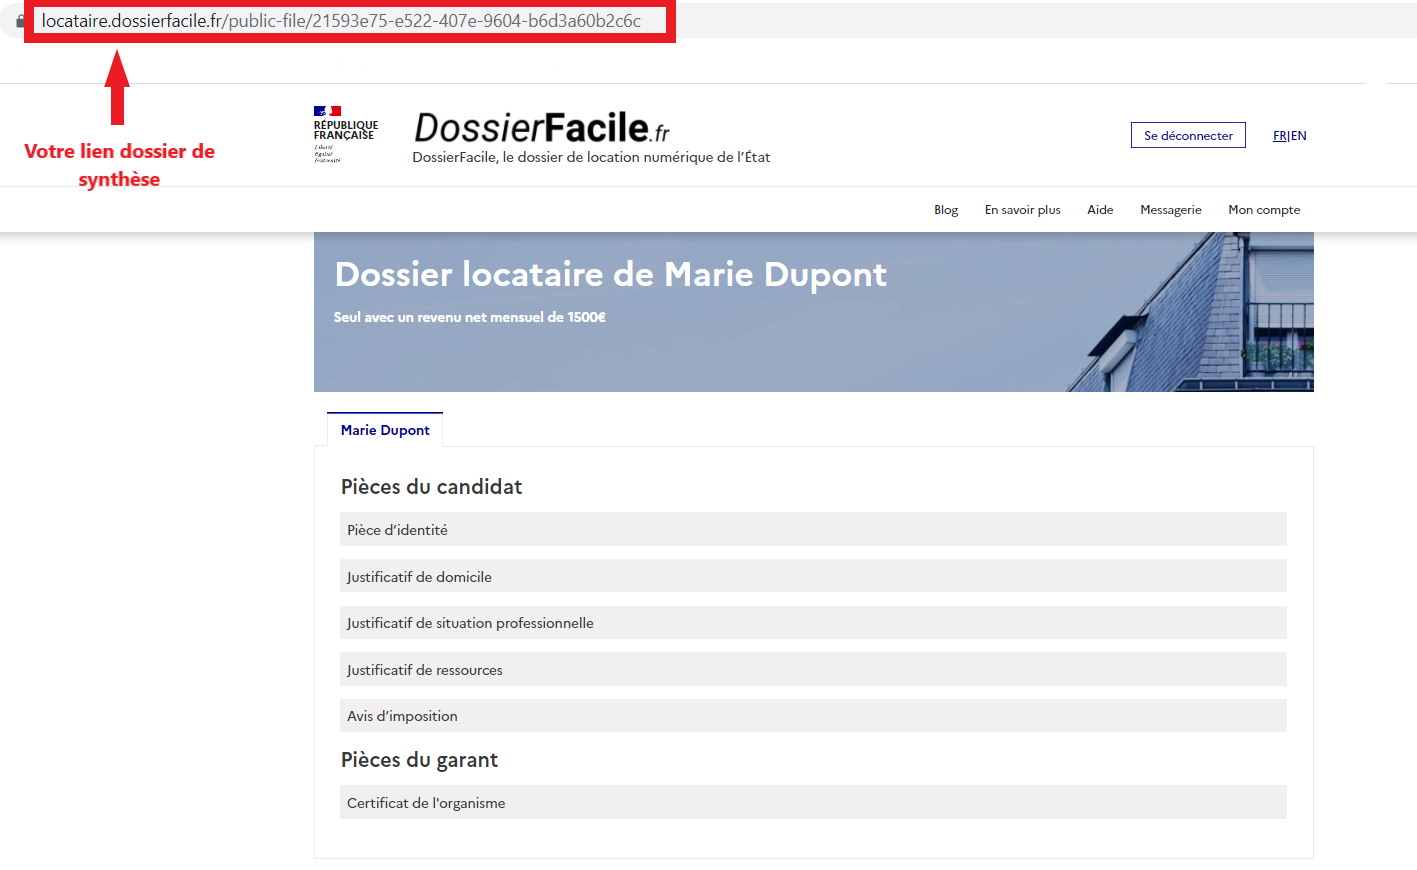Click the Pièces du garant heading

(419, 760)
